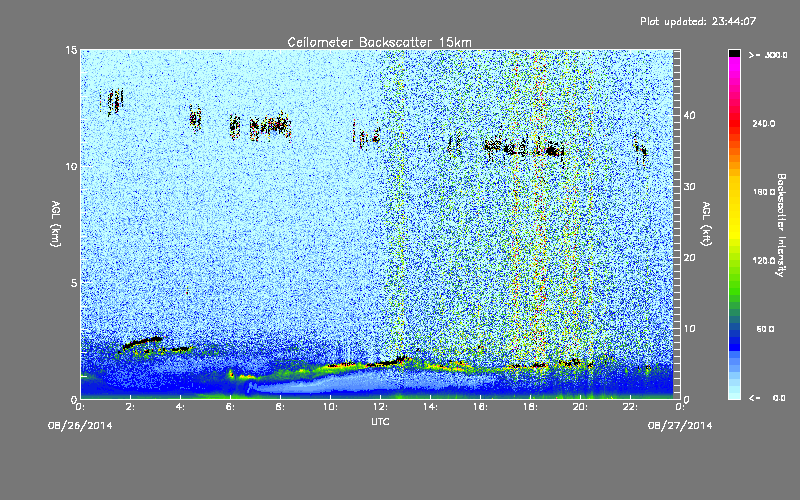Click the "14:" hour tick on the time axis
The height and width of the screenshot is (500, 800).
pos(430,407)
